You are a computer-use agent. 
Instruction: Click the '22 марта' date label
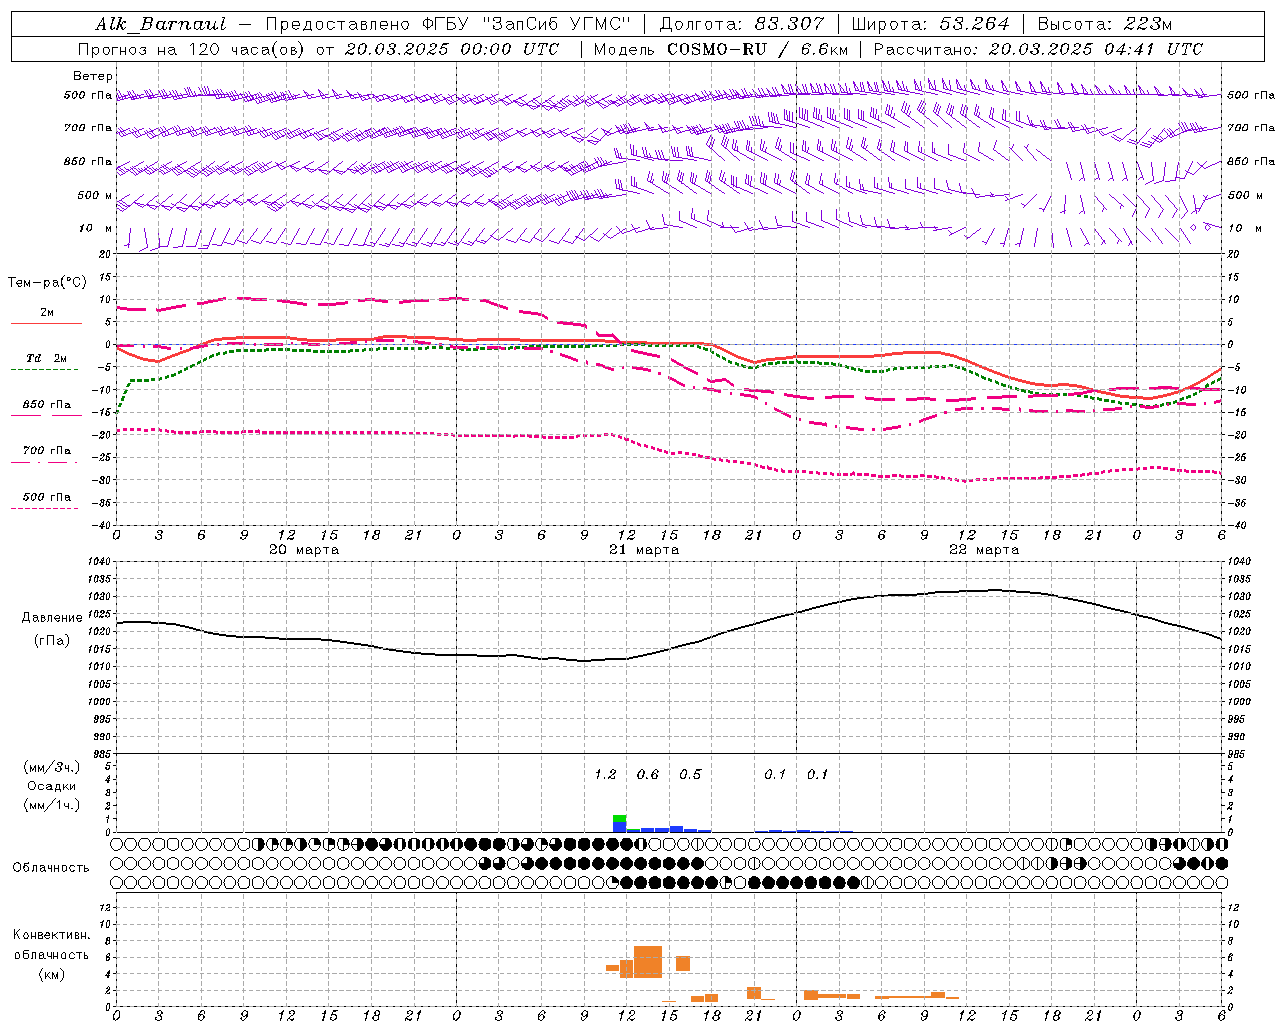tap(984, 549)
